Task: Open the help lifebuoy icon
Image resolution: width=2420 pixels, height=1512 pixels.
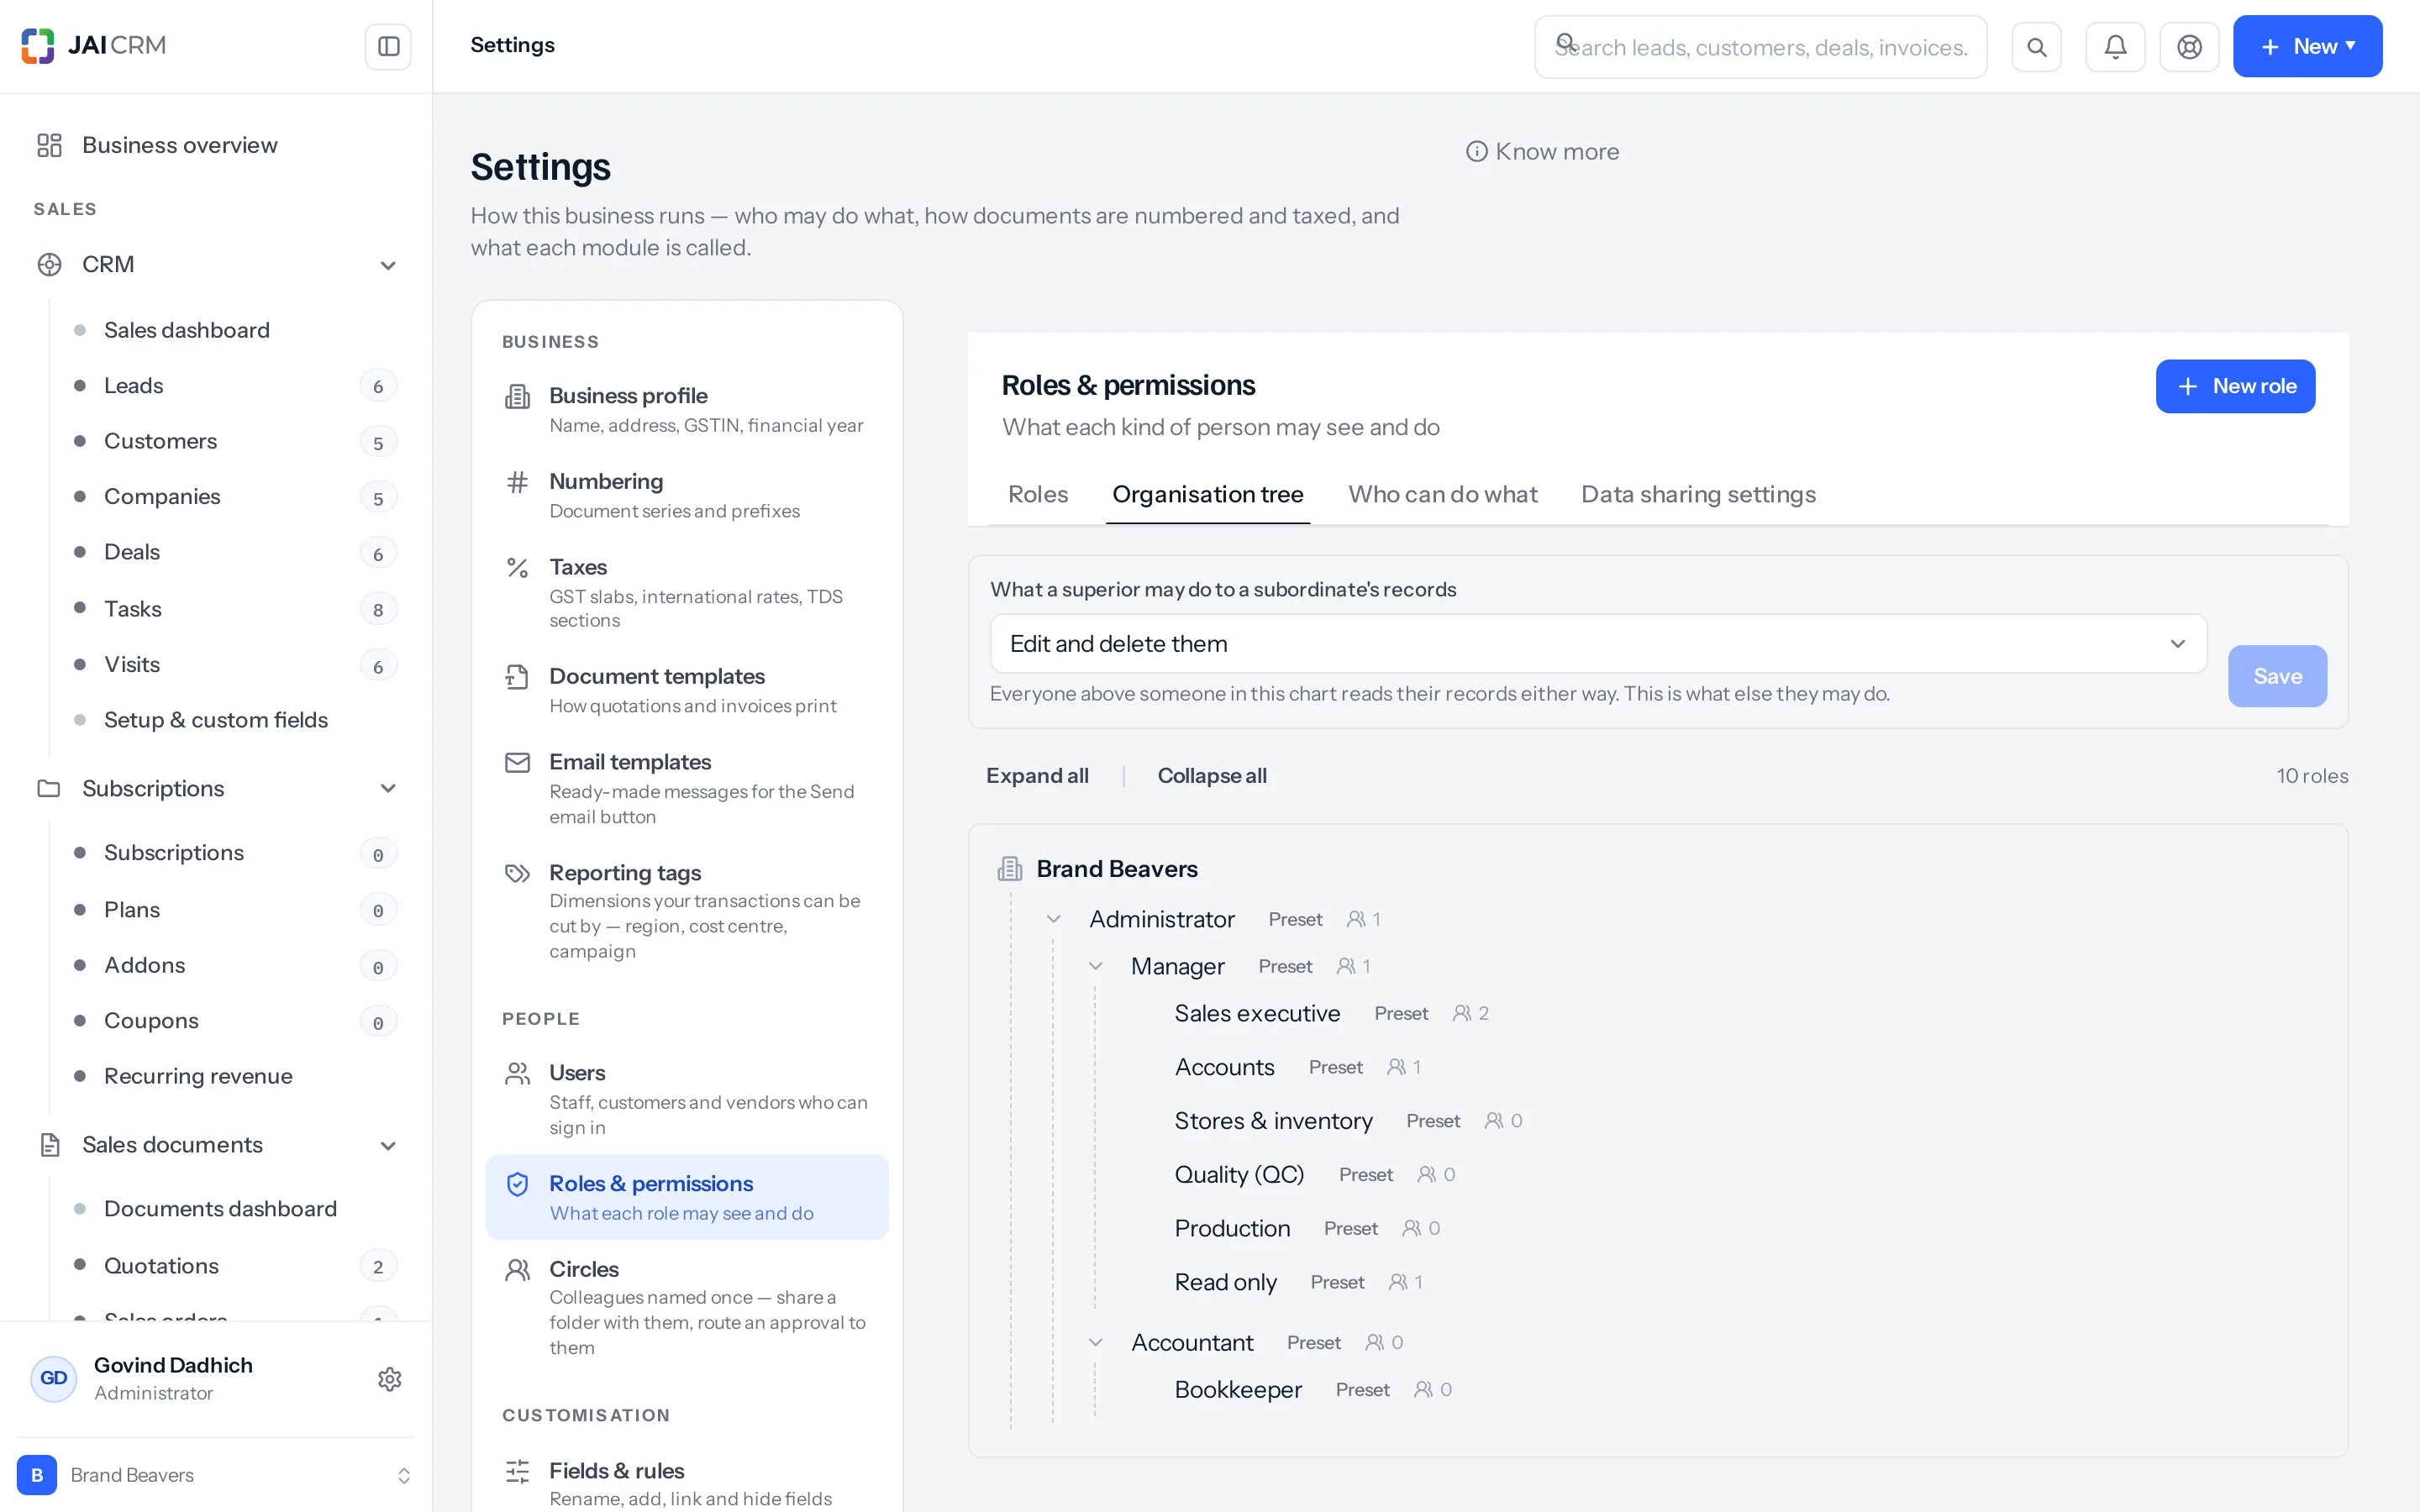Action: pyautogui.click(x=2189, y=47)
